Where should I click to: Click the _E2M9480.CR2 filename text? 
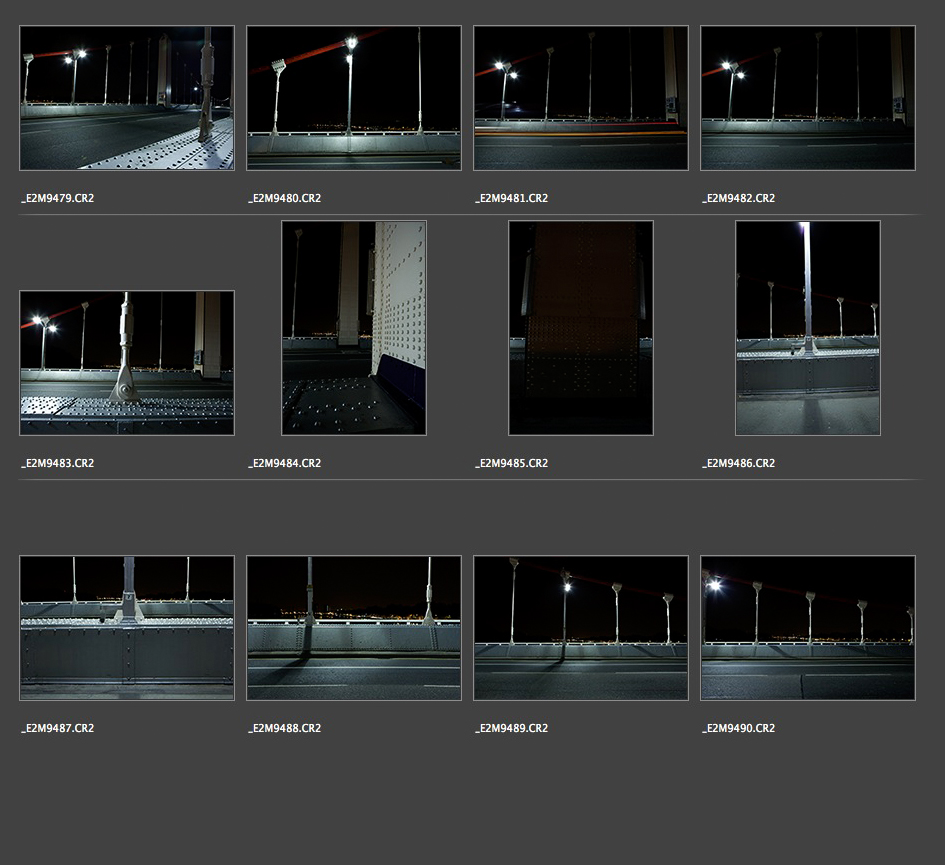tap(285, 198)
